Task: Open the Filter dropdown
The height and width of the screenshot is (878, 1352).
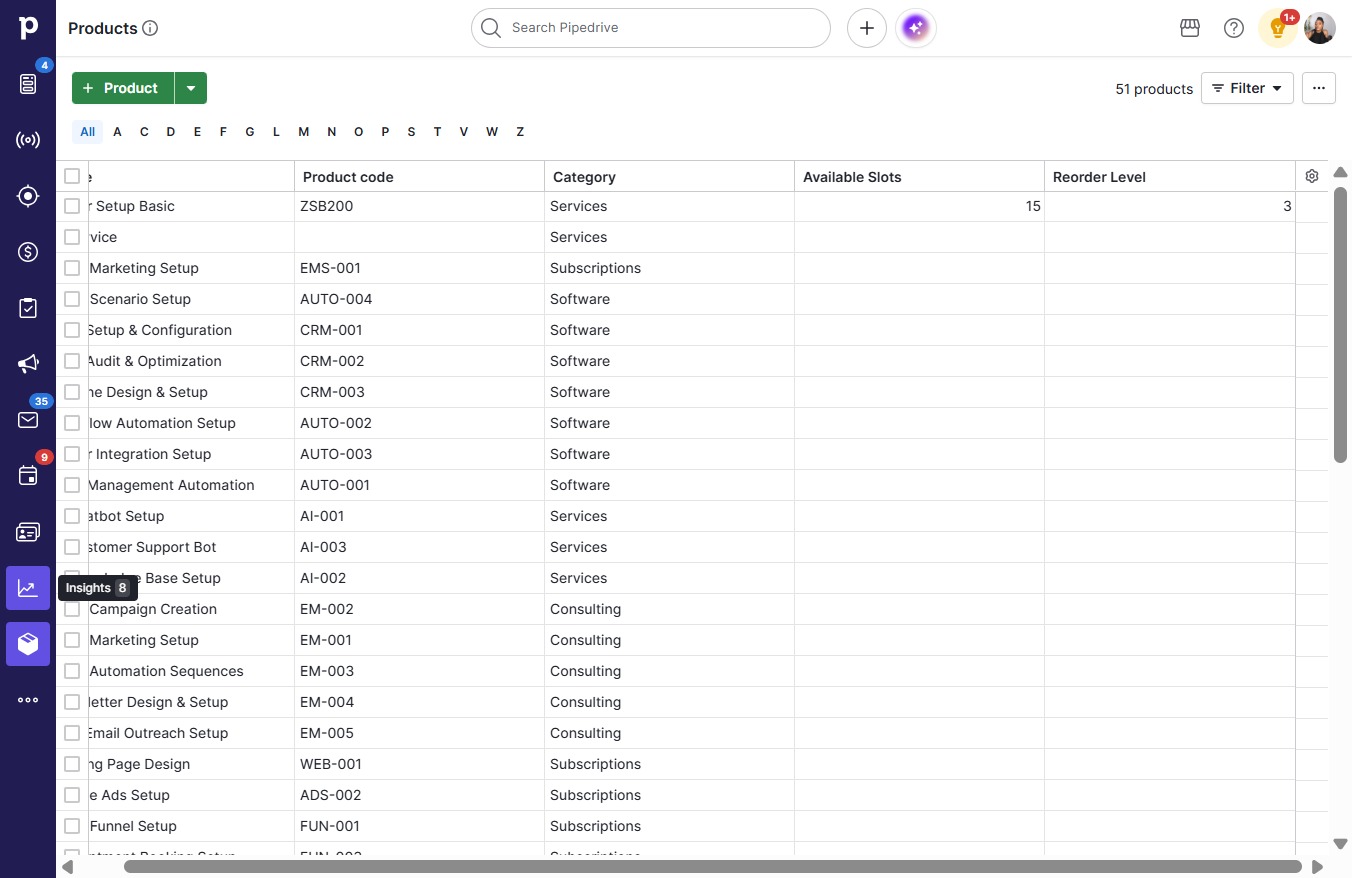Action: [1247, 88]
